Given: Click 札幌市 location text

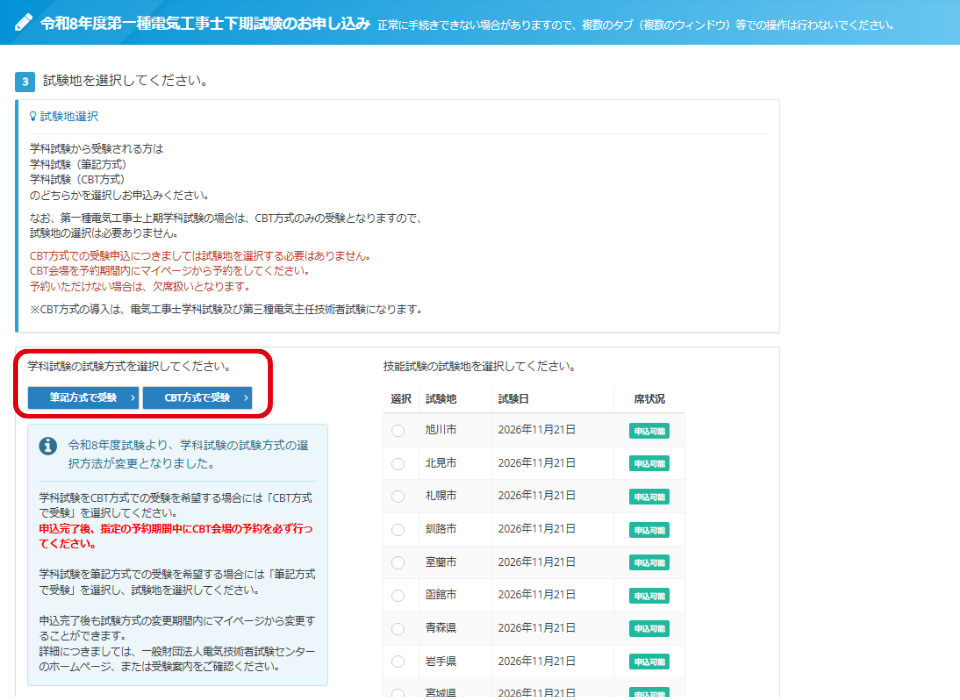Looking at the screenshot, I should [x=441, y=495].
